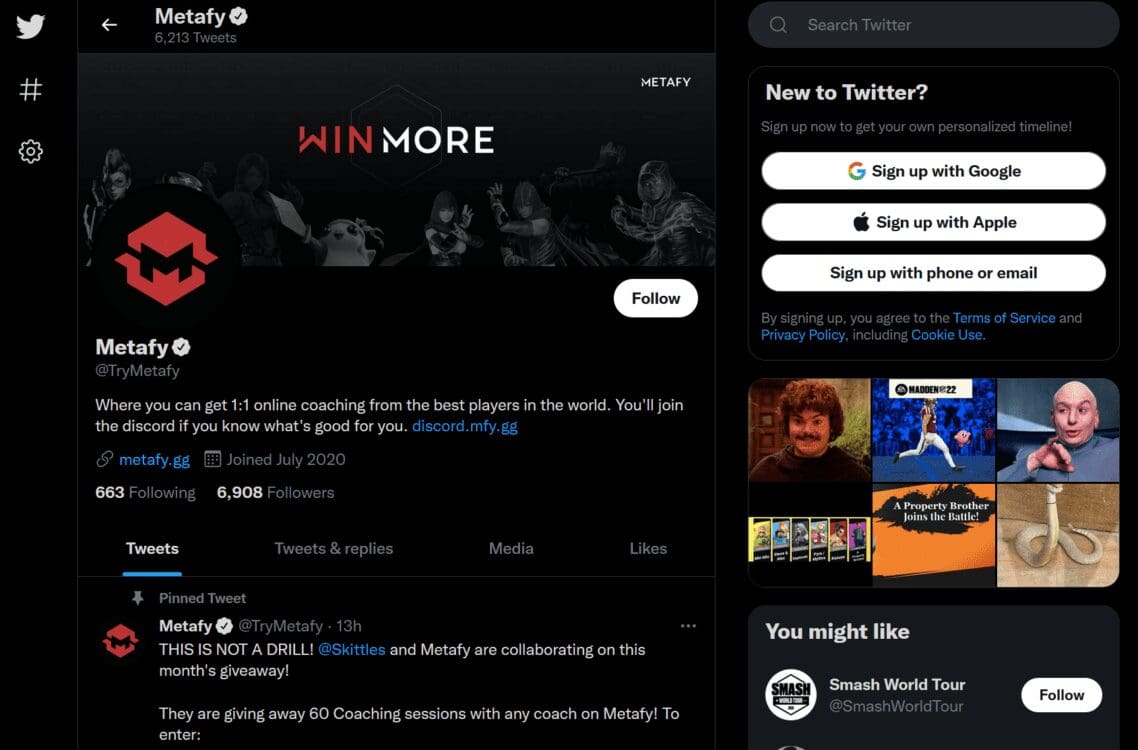Open the Settings gear icon

click(30, 152)
